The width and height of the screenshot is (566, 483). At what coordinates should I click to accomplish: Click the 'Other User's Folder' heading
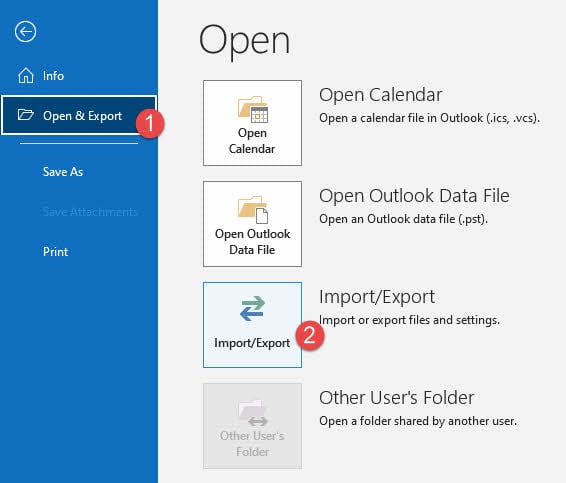coord(396,398)
